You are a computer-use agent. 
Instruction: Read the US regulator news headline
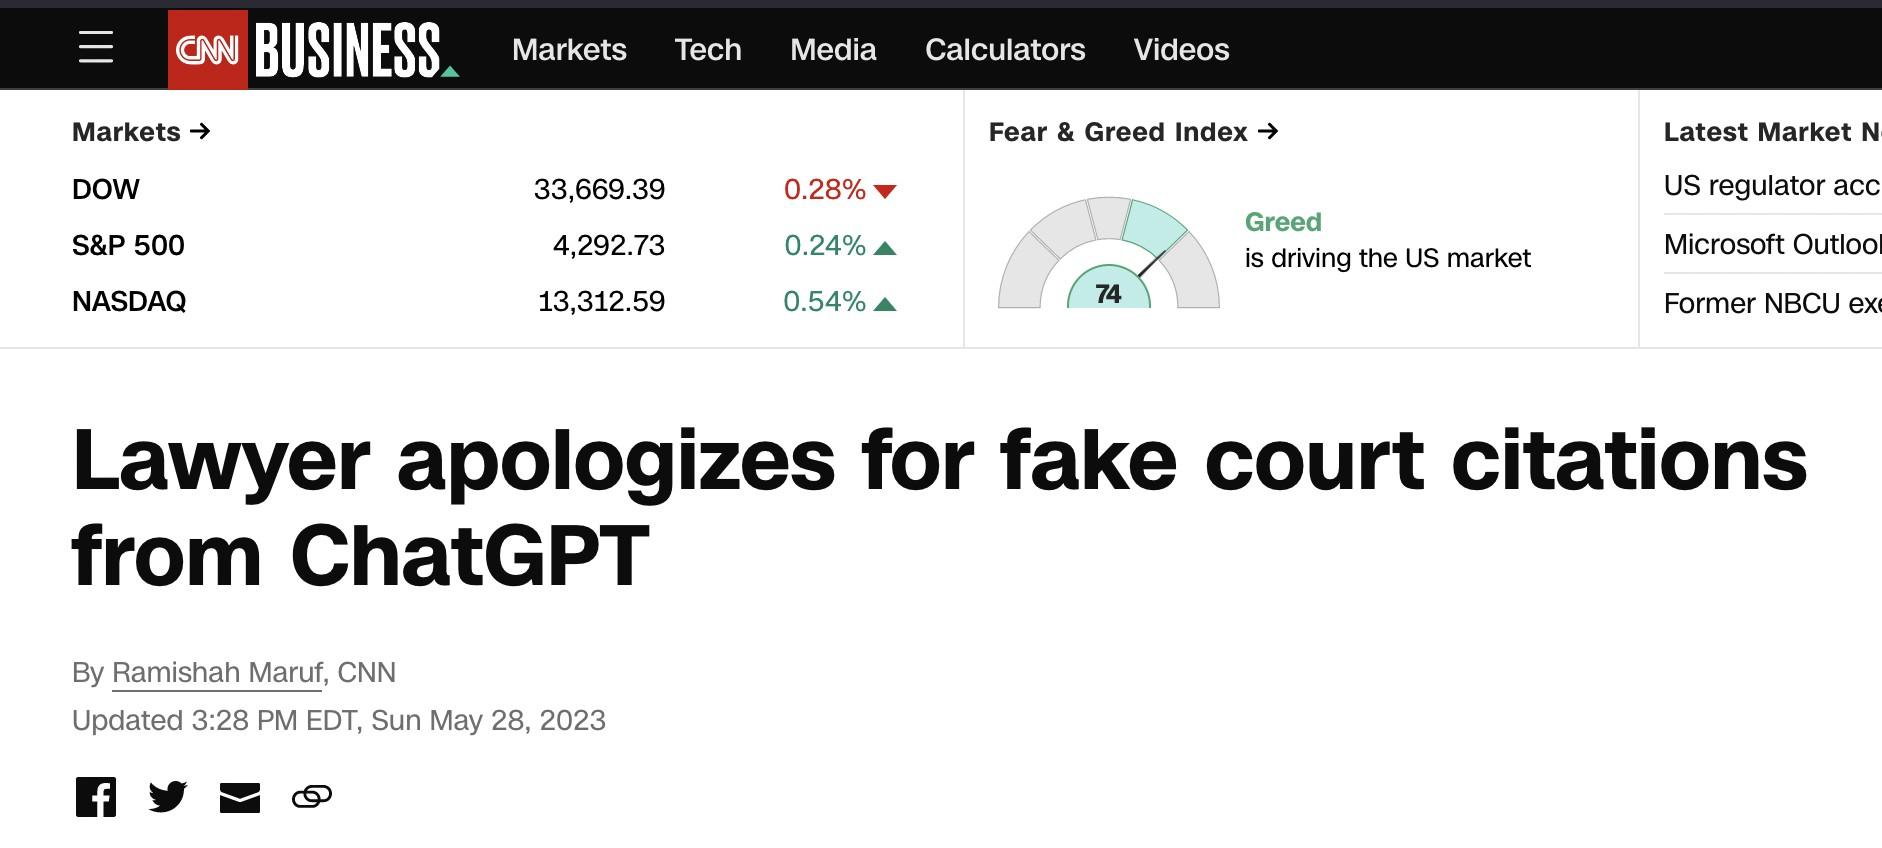[x=1772, y=186]
